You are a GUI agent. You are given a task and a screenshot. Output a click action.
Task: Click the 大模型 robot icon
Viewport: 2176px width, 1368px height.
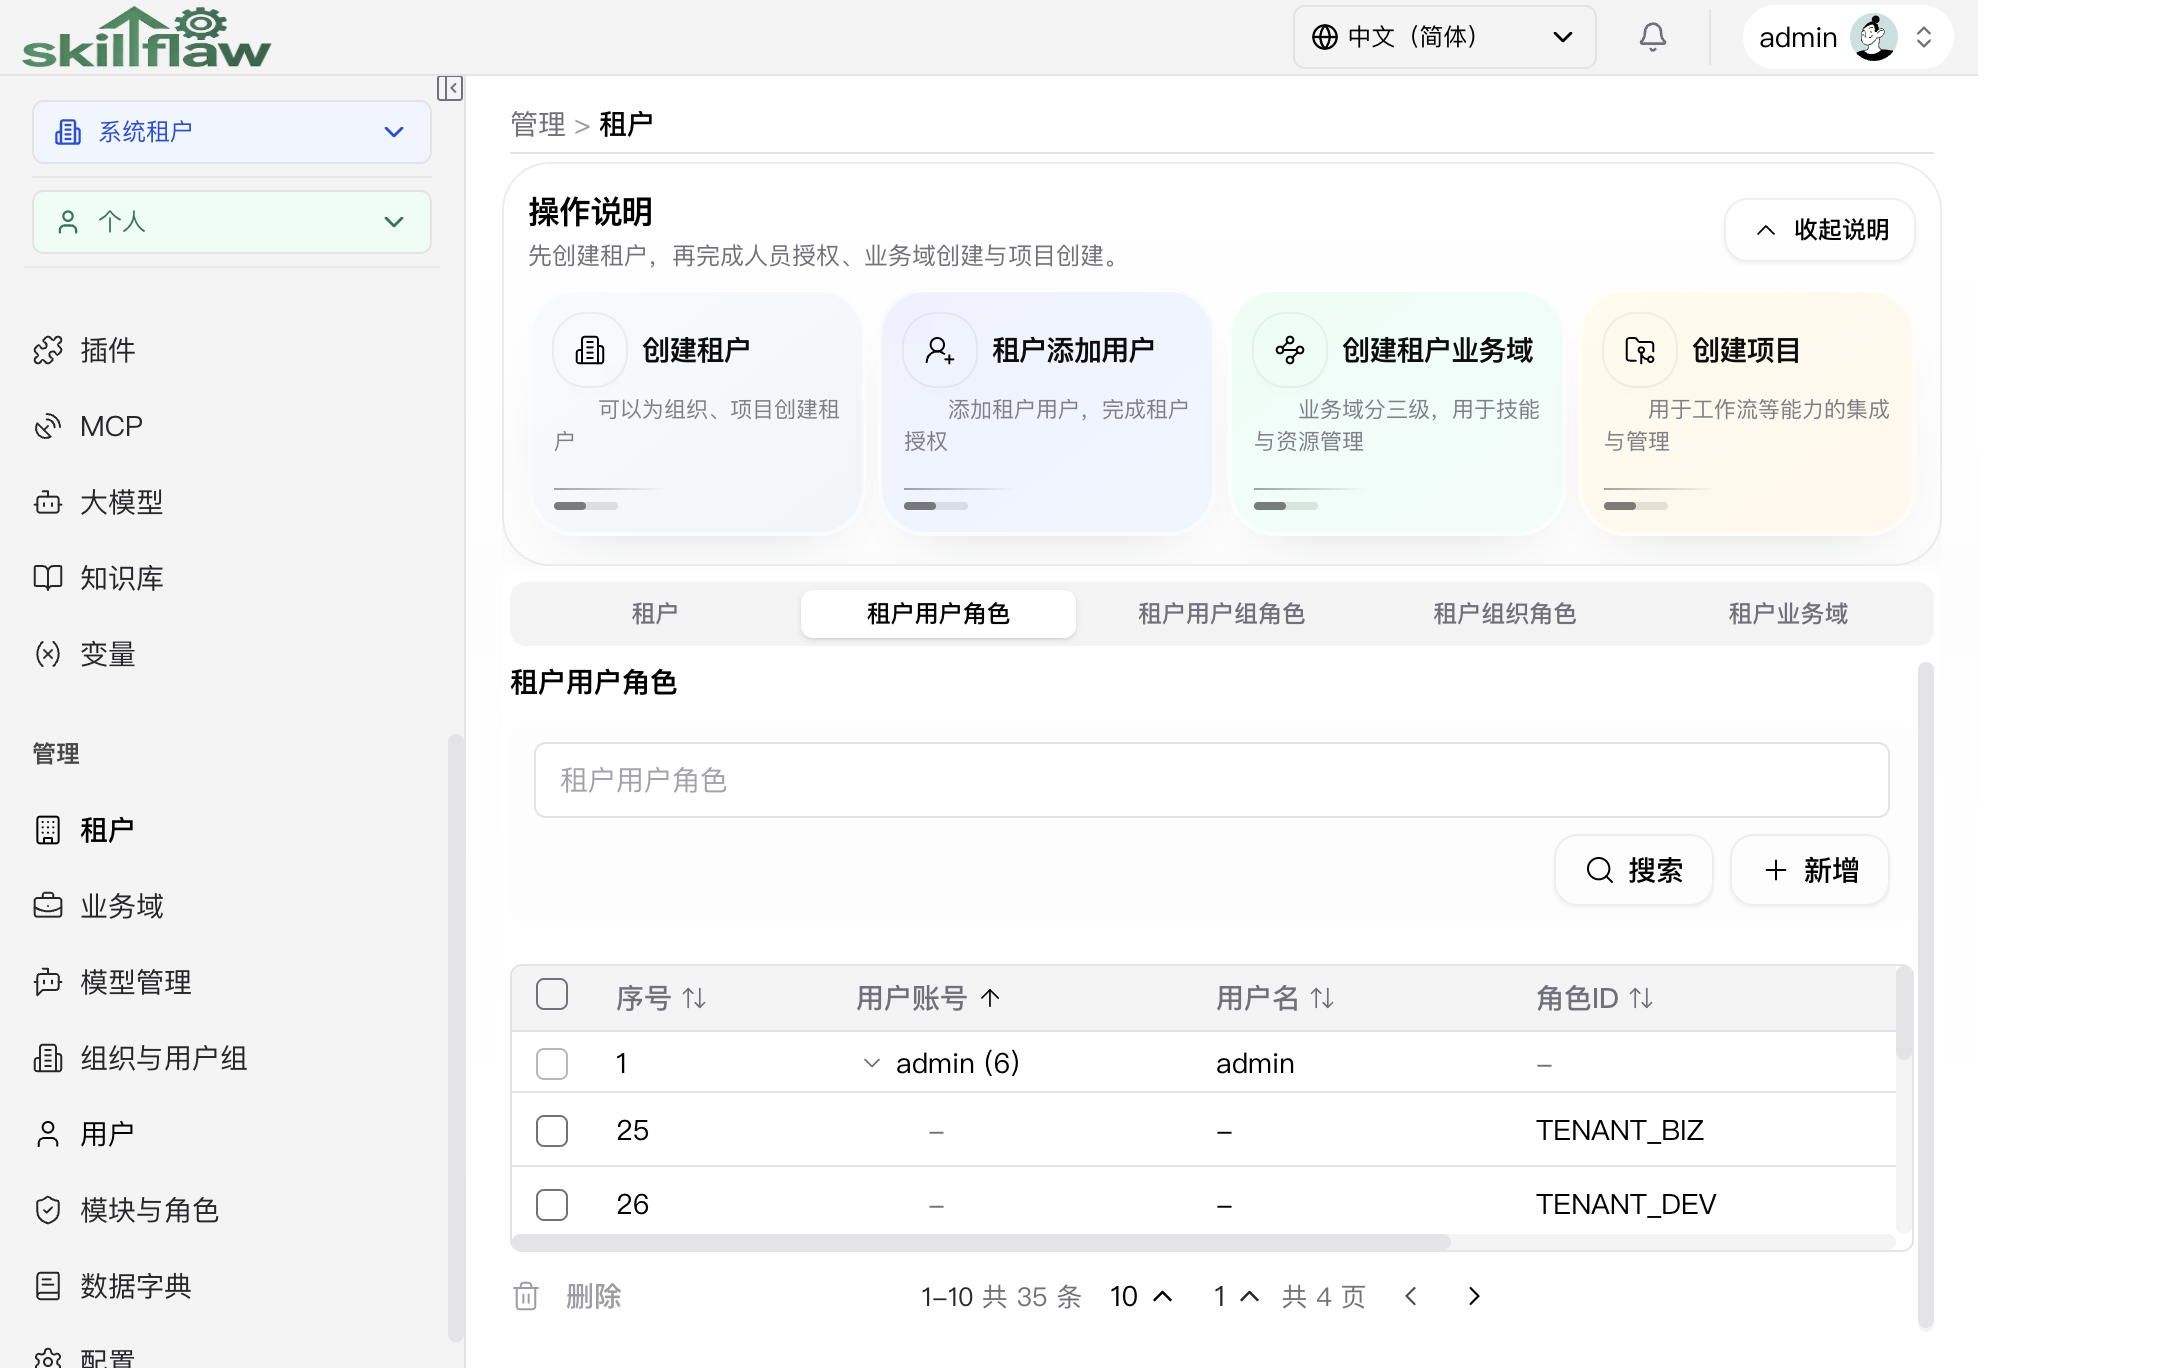pos(48,502)
